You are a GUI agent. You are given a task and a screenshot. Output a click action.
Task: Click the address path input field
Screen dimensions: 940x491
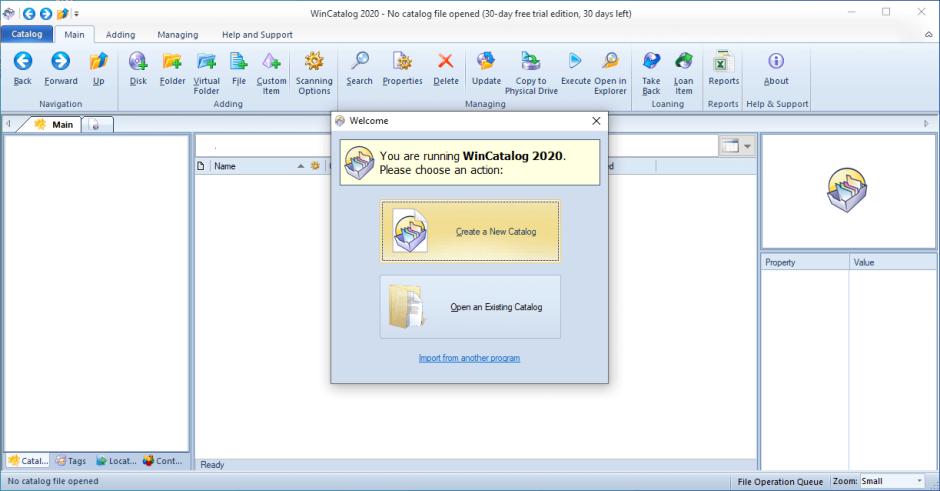[457, 146]
